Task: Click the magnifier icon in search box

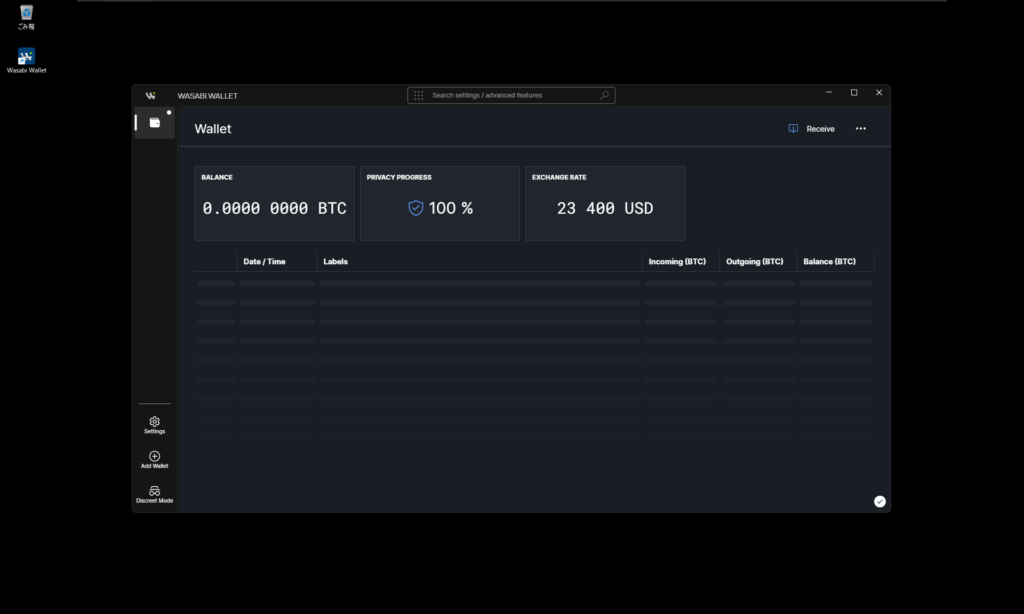Action: click(x=605, y=95)
